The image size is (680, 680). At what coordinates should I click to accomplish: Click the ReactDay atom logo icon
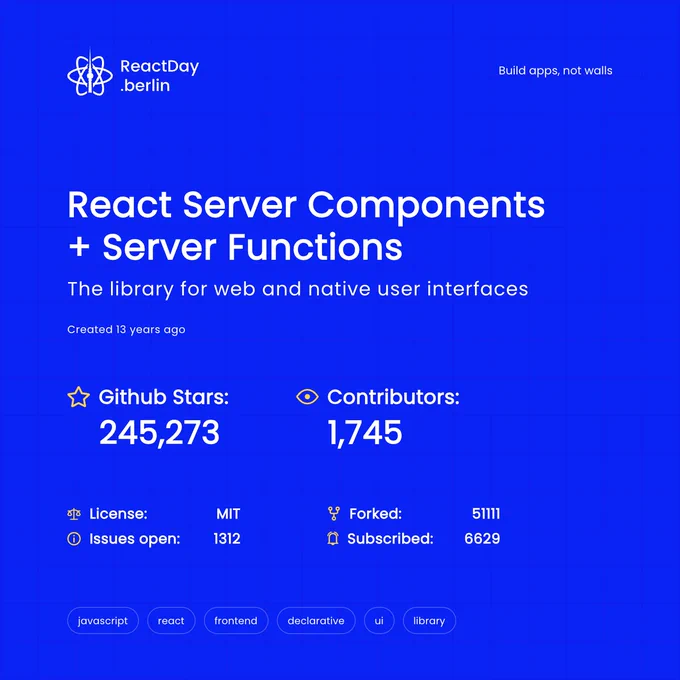(x=90, y=74)
